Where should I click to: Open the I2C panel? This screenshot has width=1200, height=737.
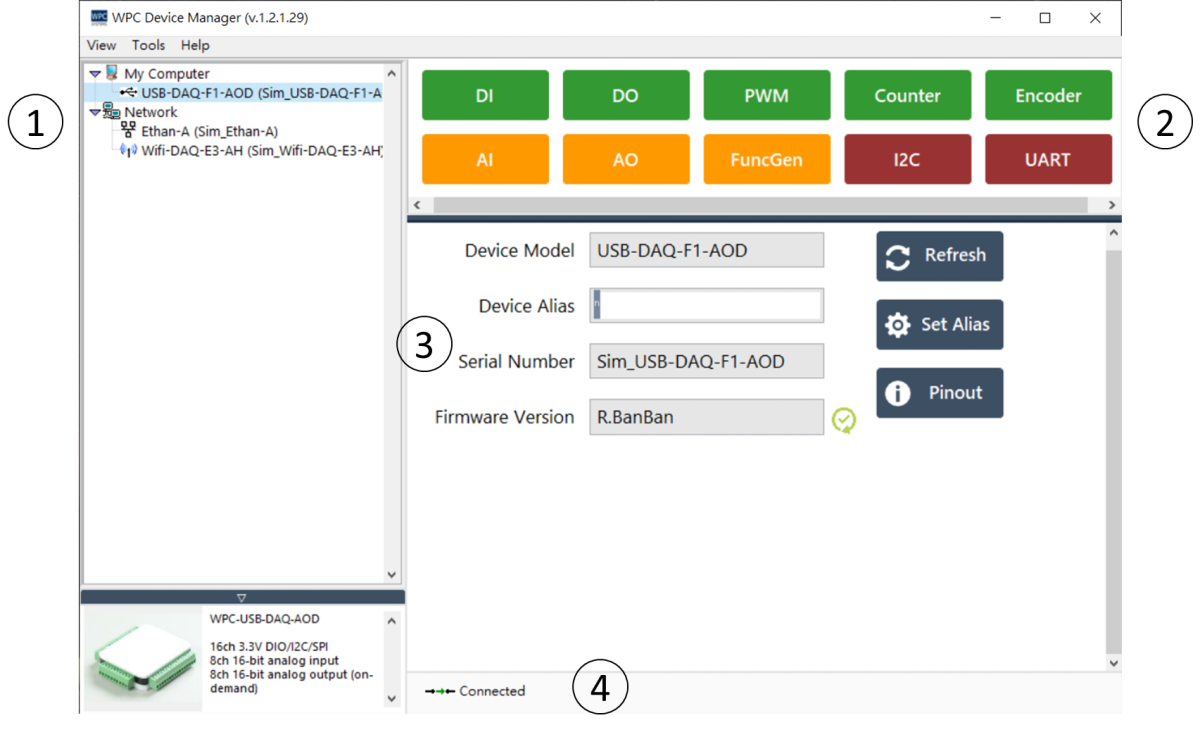pos(908,159)
